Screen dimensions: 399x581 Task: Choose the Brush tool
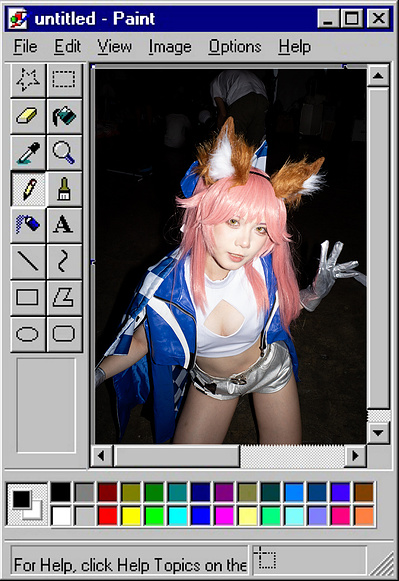pos(64,189)
